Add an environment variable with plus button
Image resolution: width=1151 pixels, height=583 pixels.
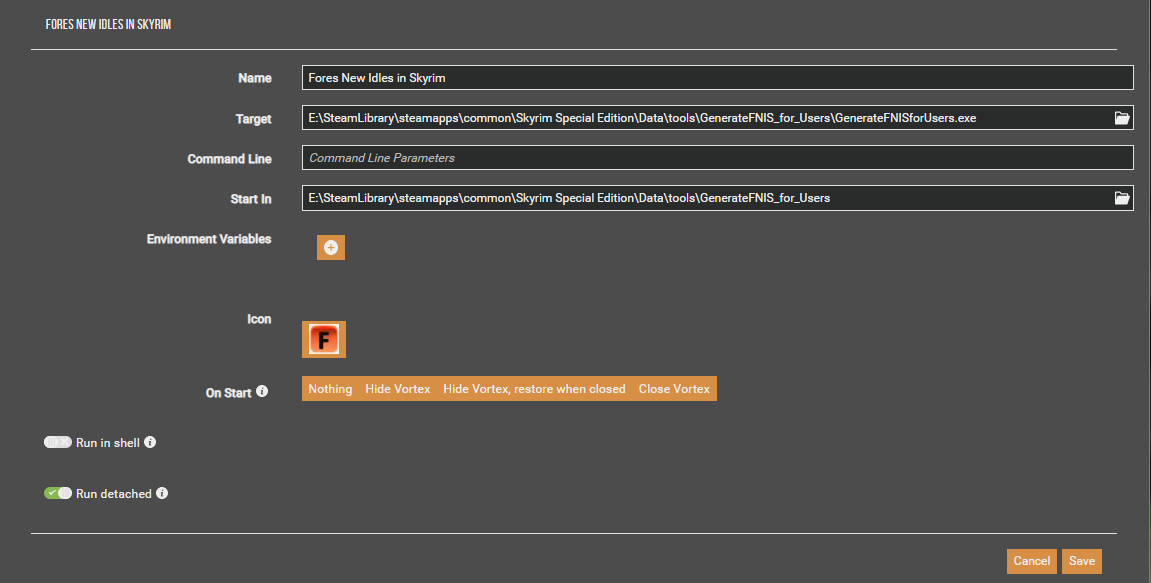[331, 247]
